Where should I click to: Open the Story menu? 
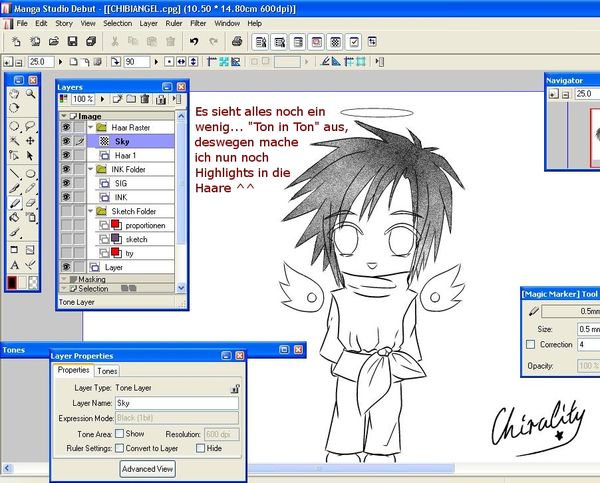pyautogui.click(x=64, y=23)
